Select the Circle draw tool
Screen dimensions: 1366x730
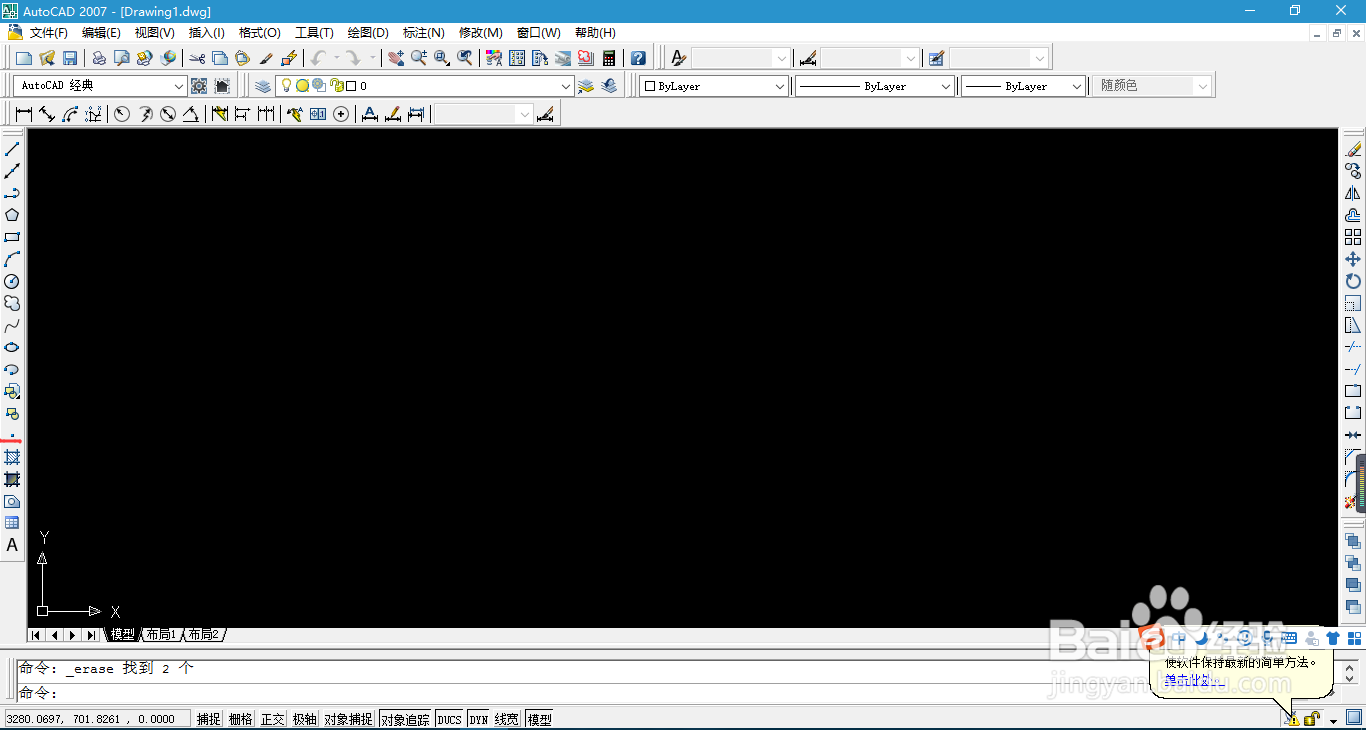click(12, 281)
